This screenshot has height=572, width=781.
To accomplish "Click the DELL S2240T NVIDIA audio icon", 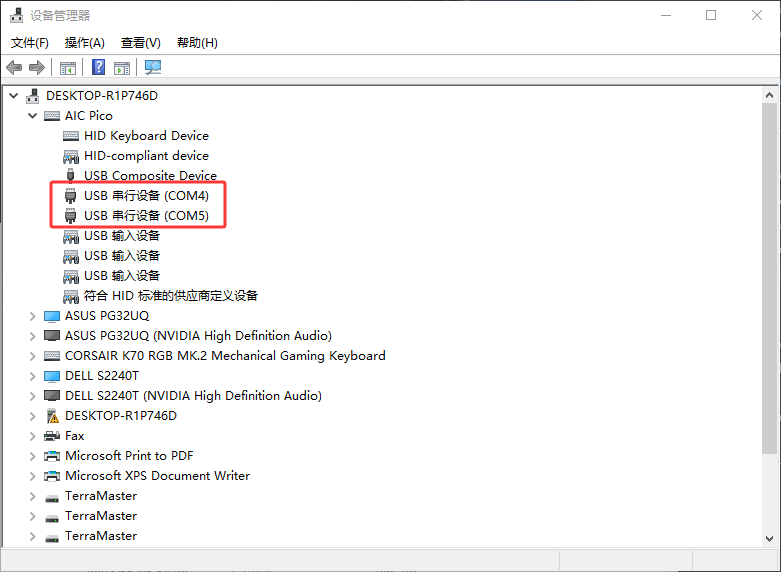I will (52, 396).
